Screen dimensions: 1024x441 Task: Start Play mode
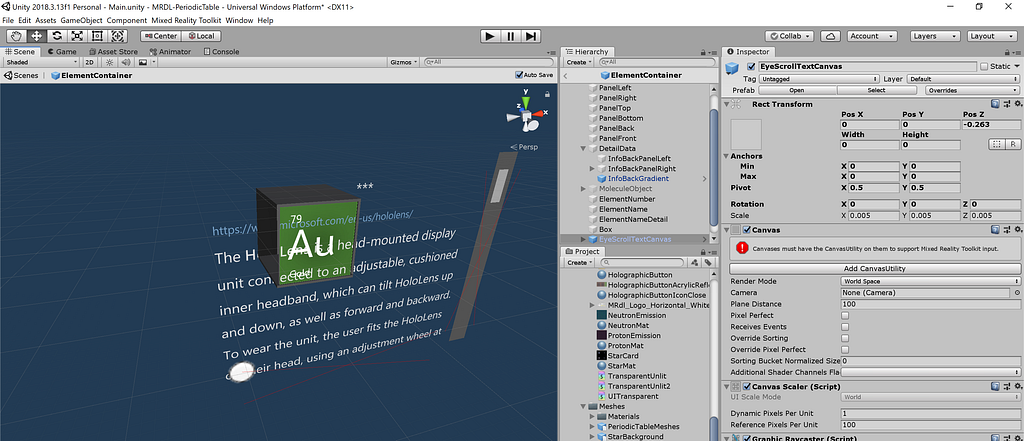490,36
